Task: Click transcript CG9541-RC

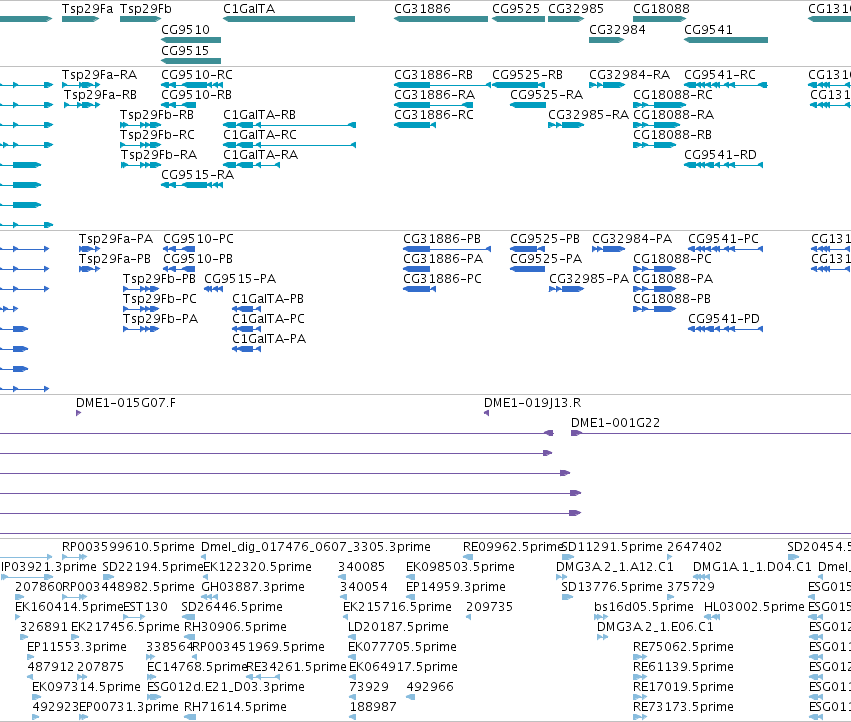Action: click(726, 85)
